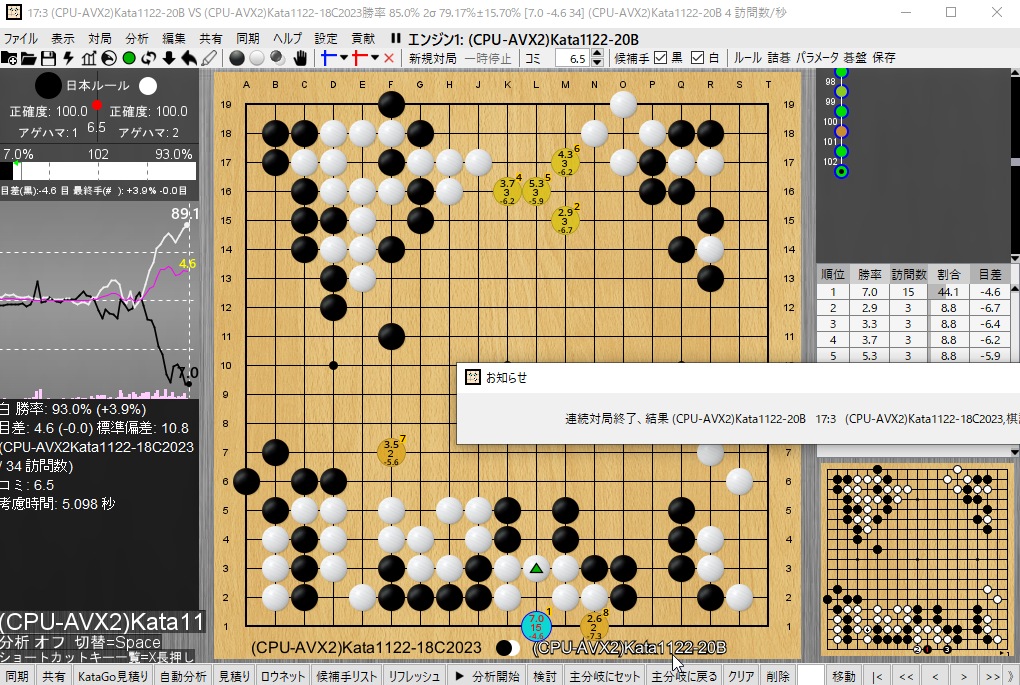
Task: Click the blue cross marker icon
Action: click(x=329, y=58)
